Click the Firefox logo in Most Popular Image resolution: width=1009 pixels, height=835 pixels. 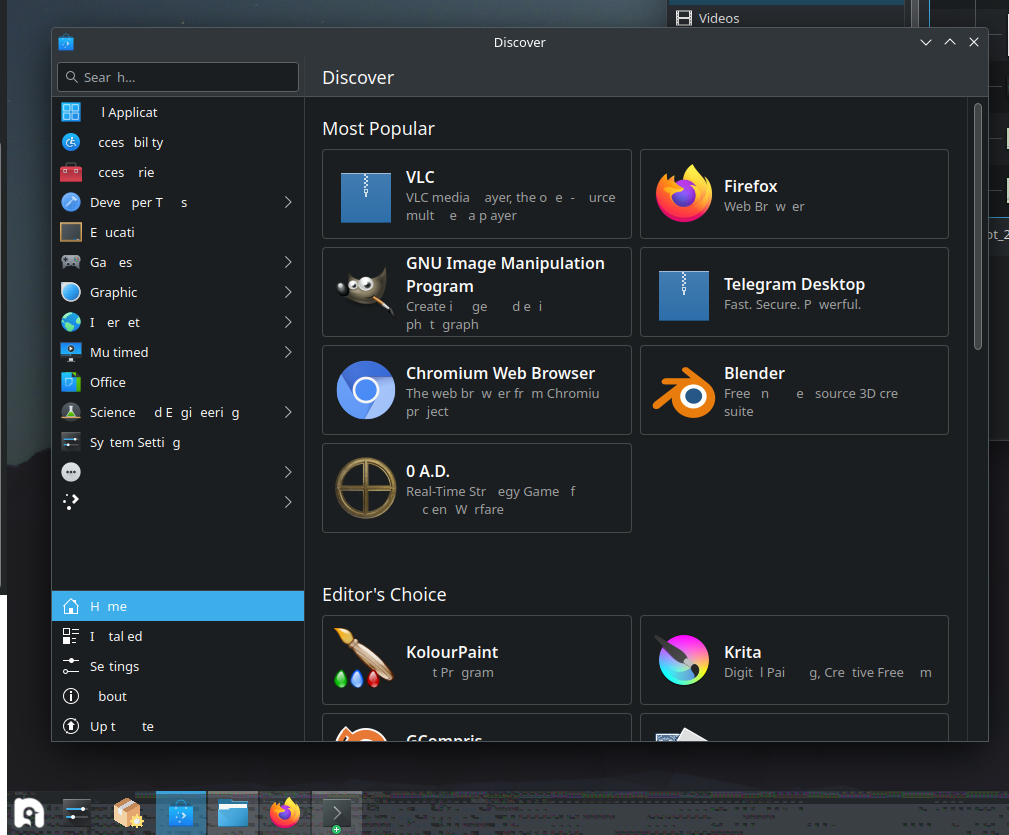click(x=683, y=194)
